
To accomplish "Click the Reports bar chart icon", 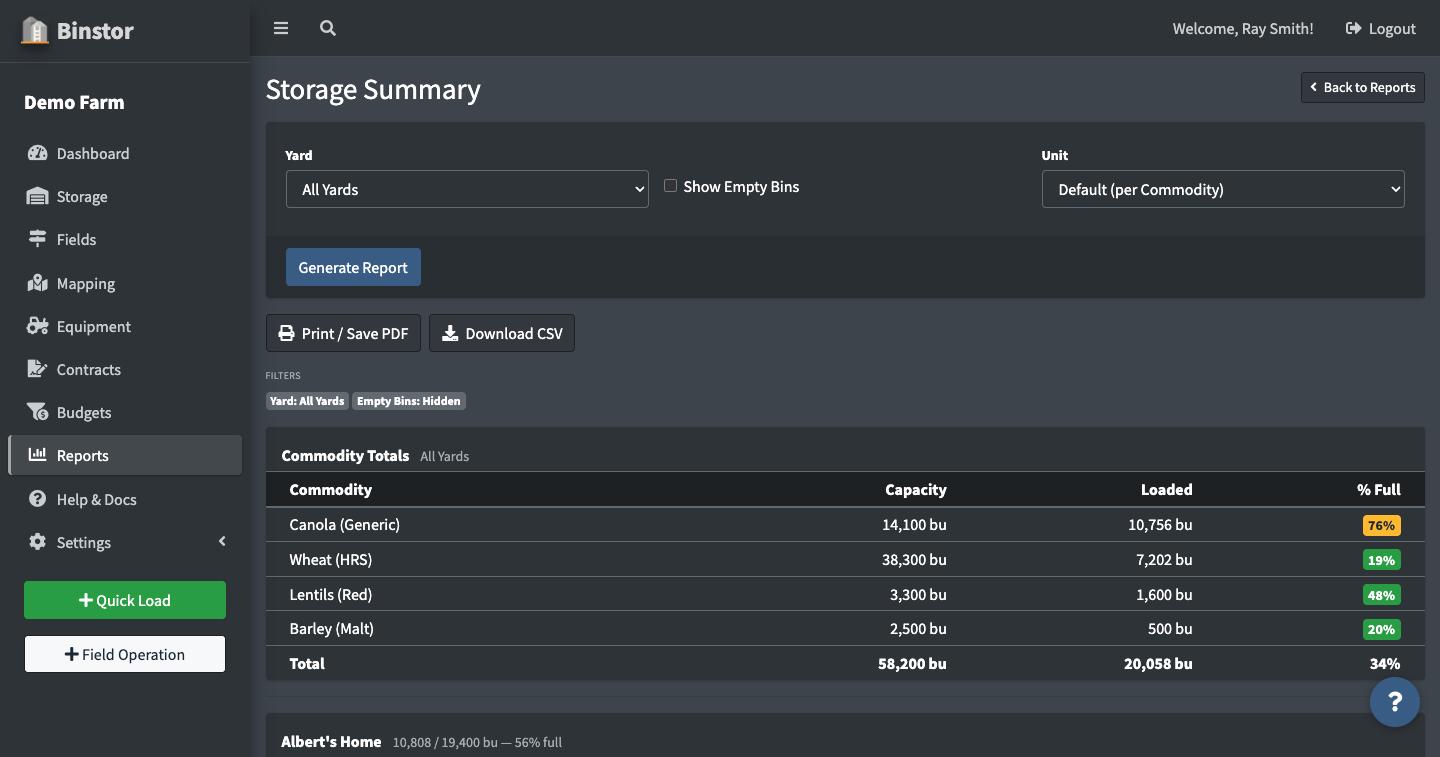I will click(x=37, y=454).
